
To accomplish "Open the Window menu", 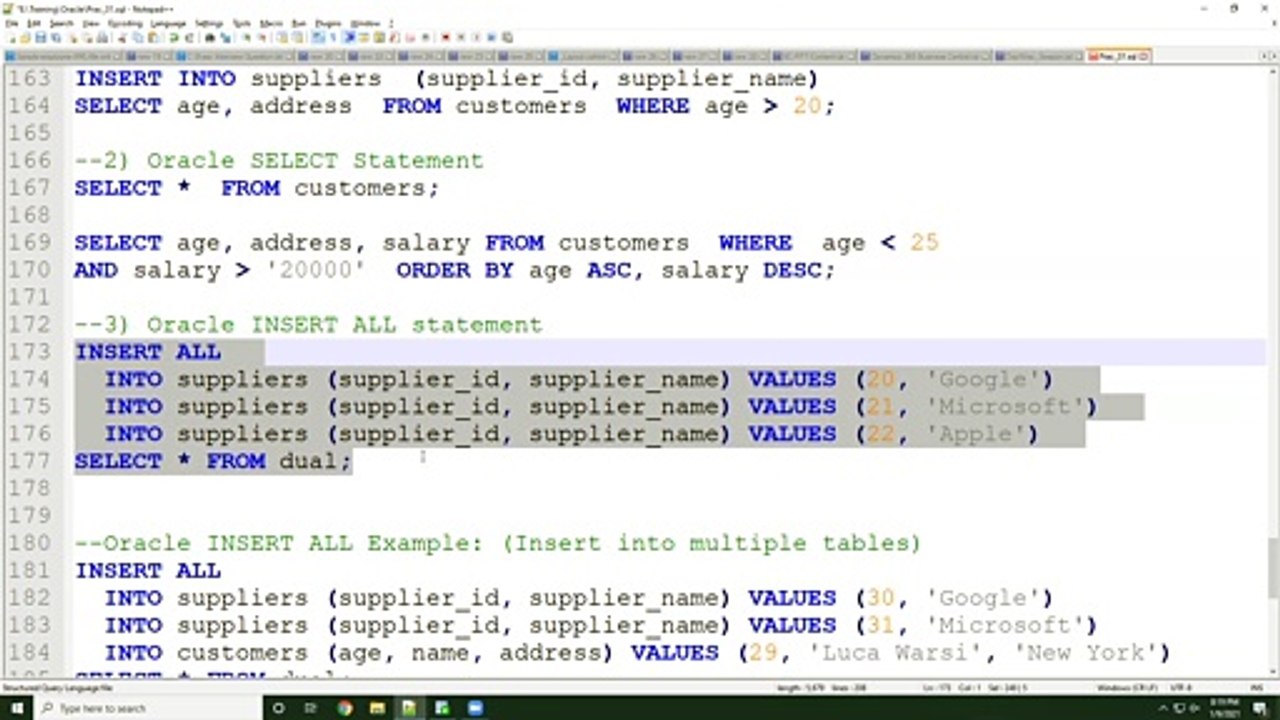I will click(x=365, y=23).
